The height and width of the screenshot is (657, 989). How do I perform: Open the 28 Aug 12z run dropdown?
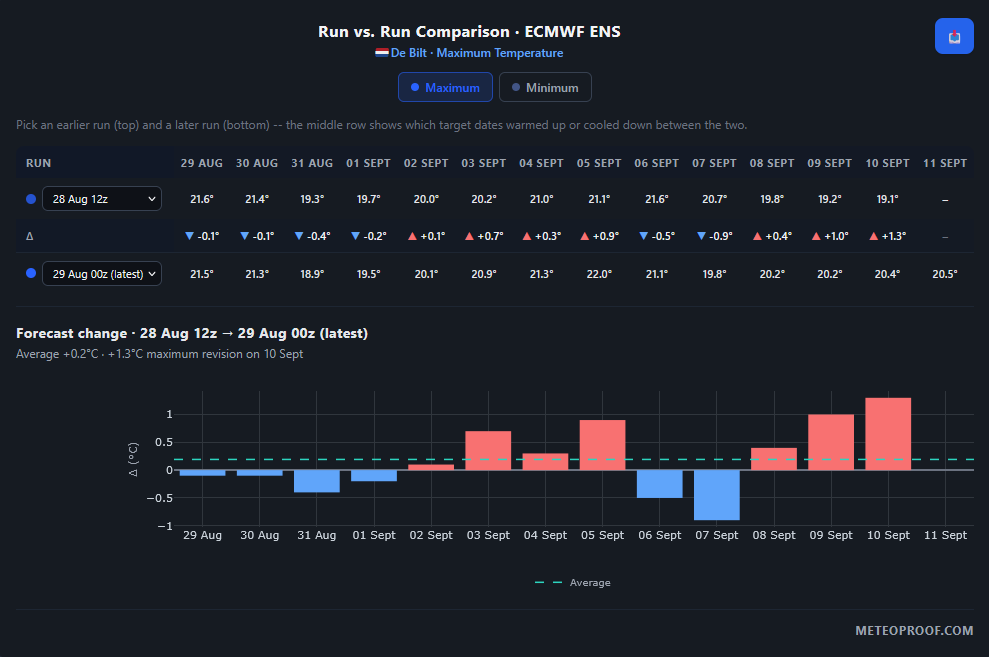pos(102,199)
